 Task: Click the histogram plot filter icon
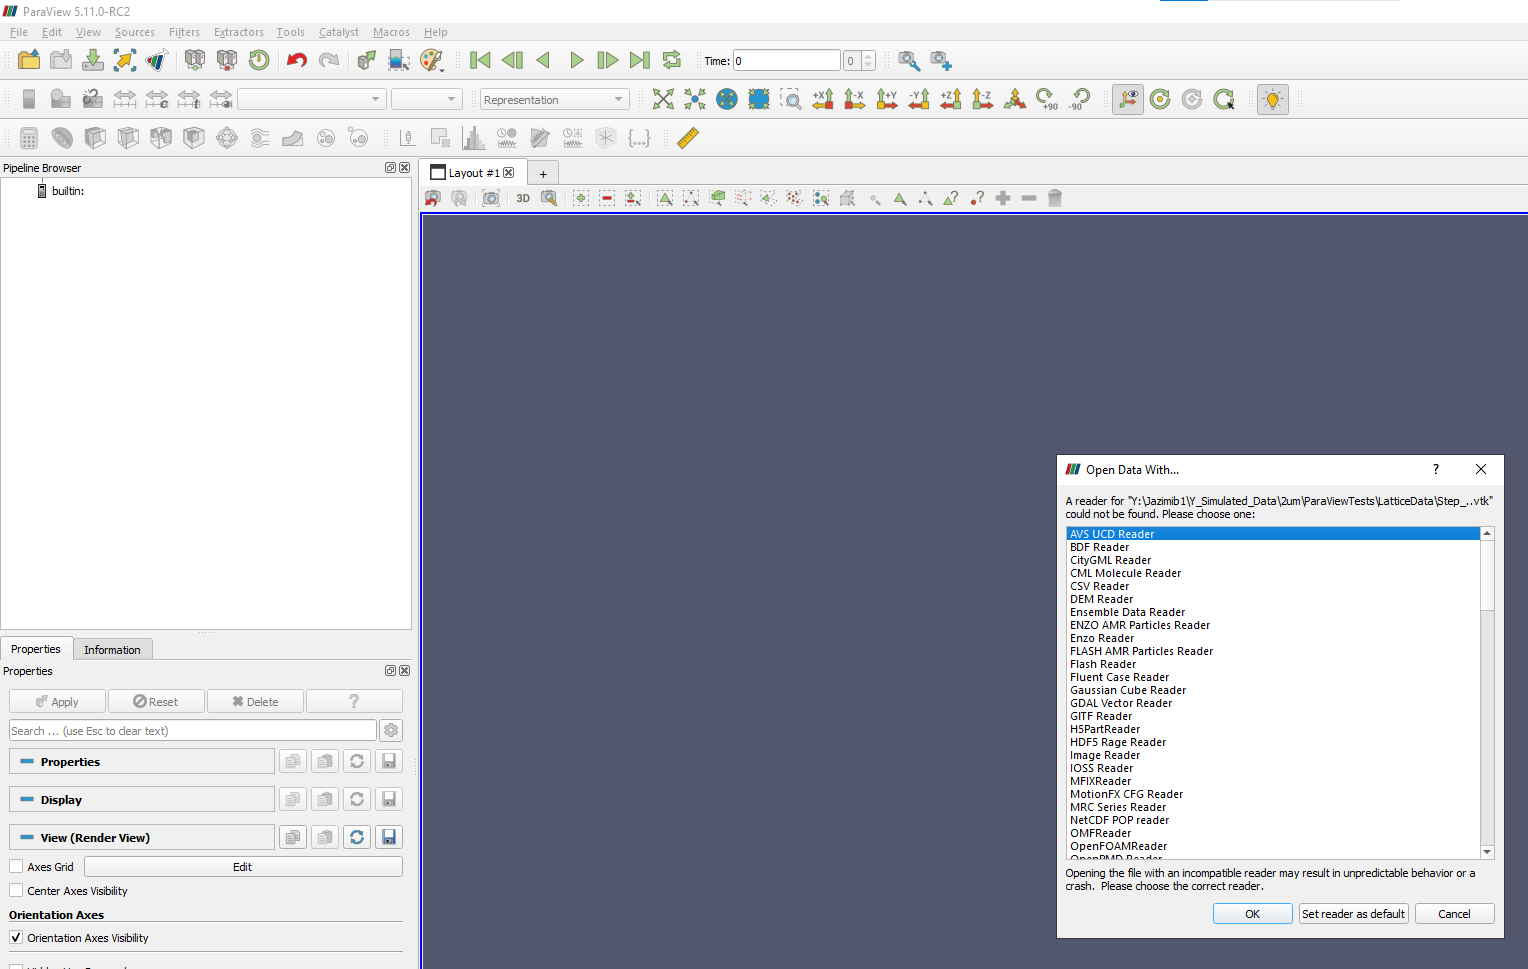pos(474,138)
